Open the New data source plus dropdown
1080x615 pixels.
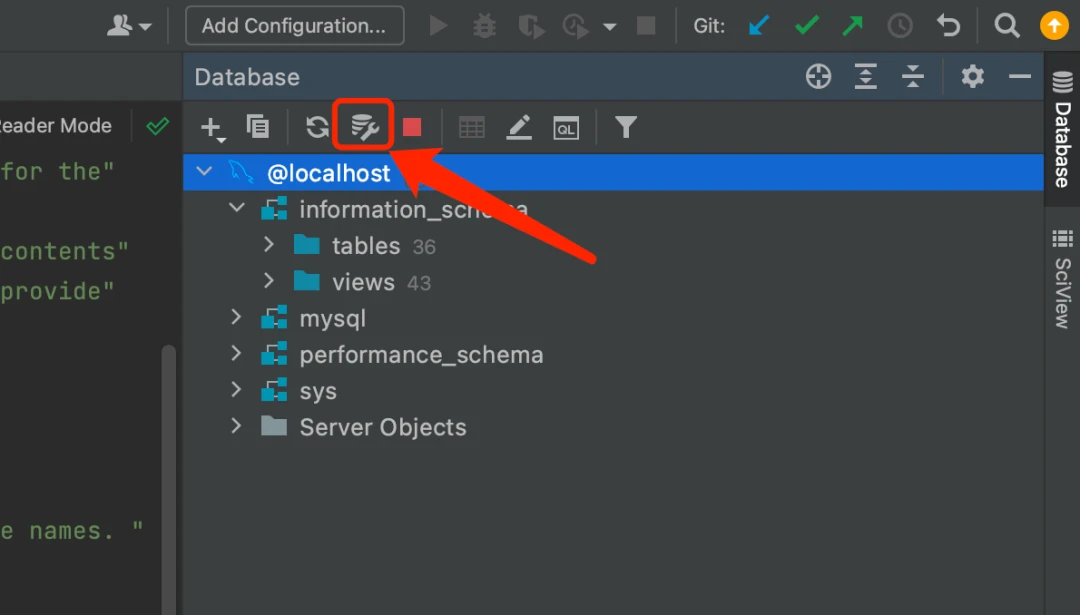coord(212,127)
